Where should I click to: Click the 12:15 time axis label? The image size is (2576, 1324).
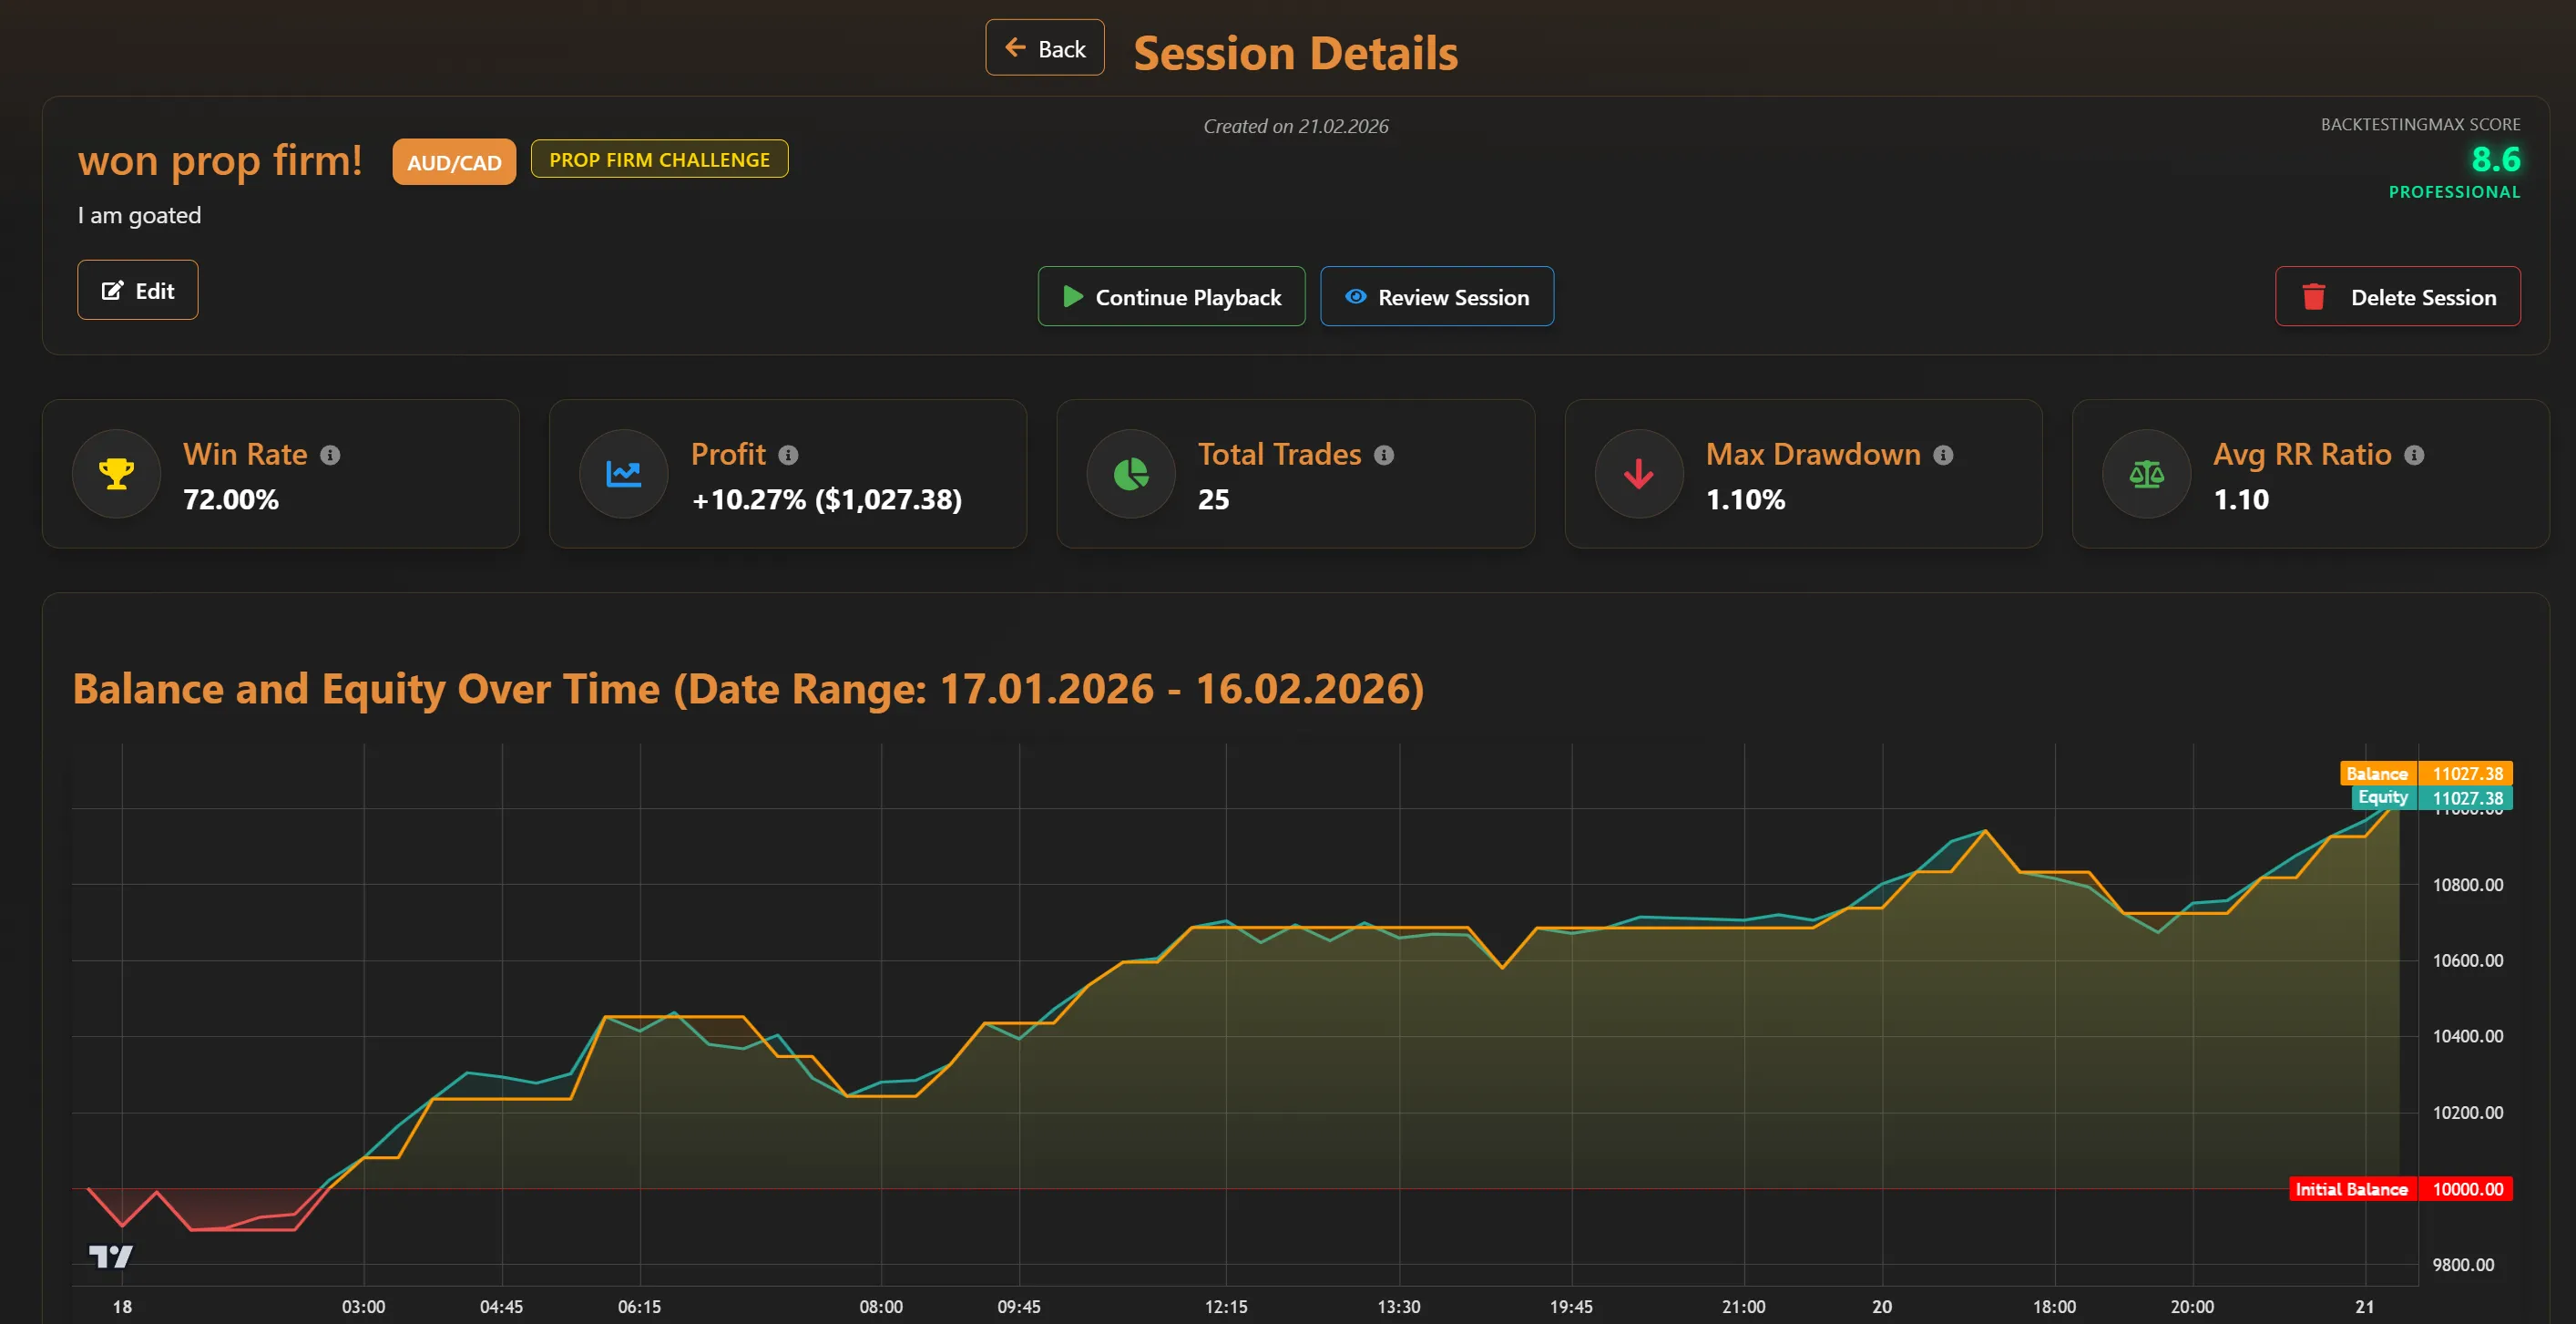click(1226, 1307)
